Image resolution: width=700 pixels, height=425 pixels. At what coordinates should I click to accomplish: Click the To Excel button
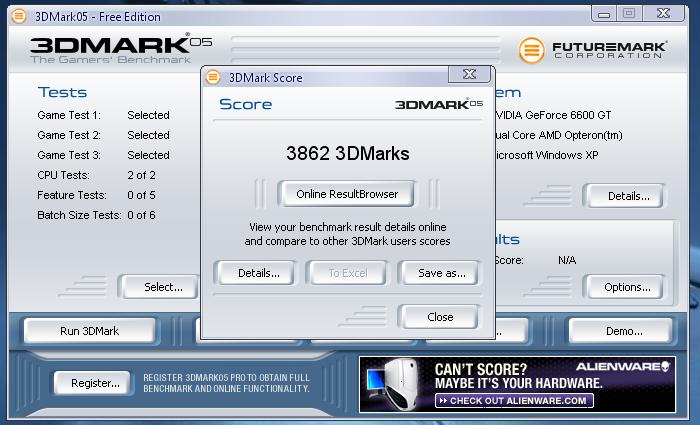pyautogui.click(x=347, y=273)
